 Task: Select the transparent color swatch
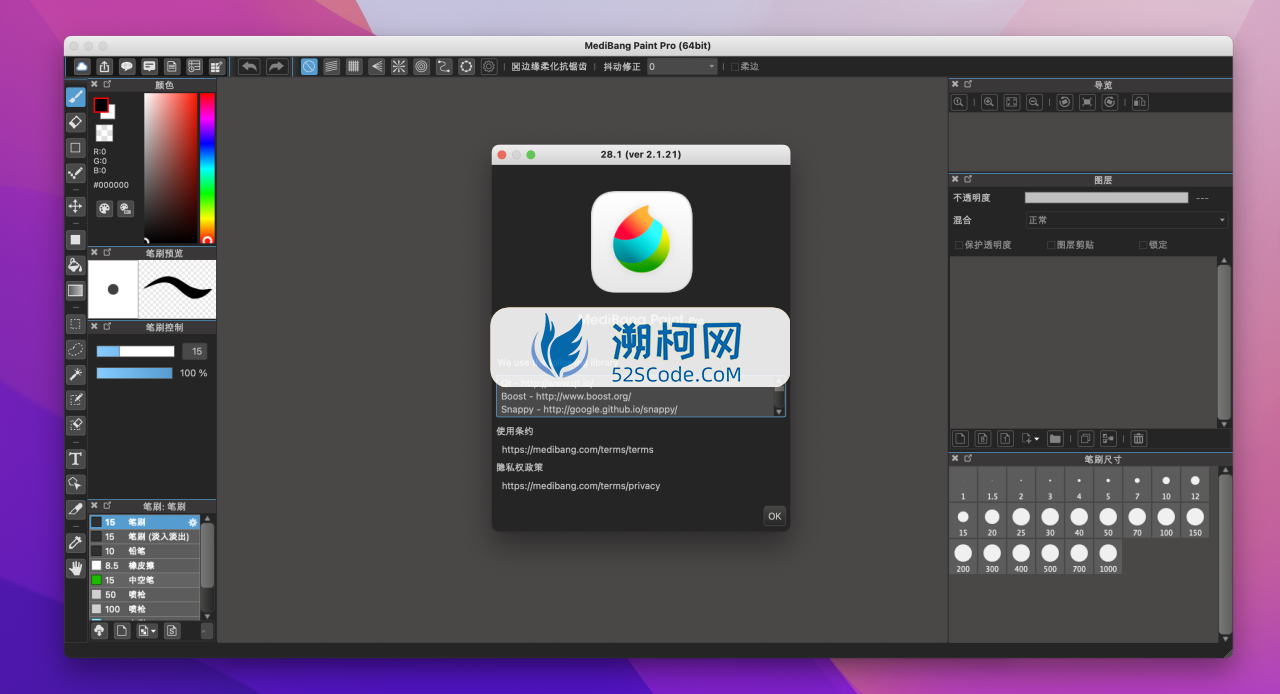pyautogui.click(x=104, y=133)
